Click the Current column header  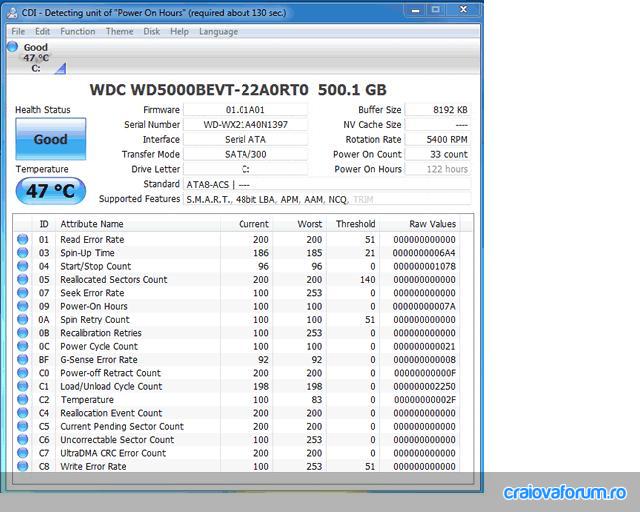(247, 224)
